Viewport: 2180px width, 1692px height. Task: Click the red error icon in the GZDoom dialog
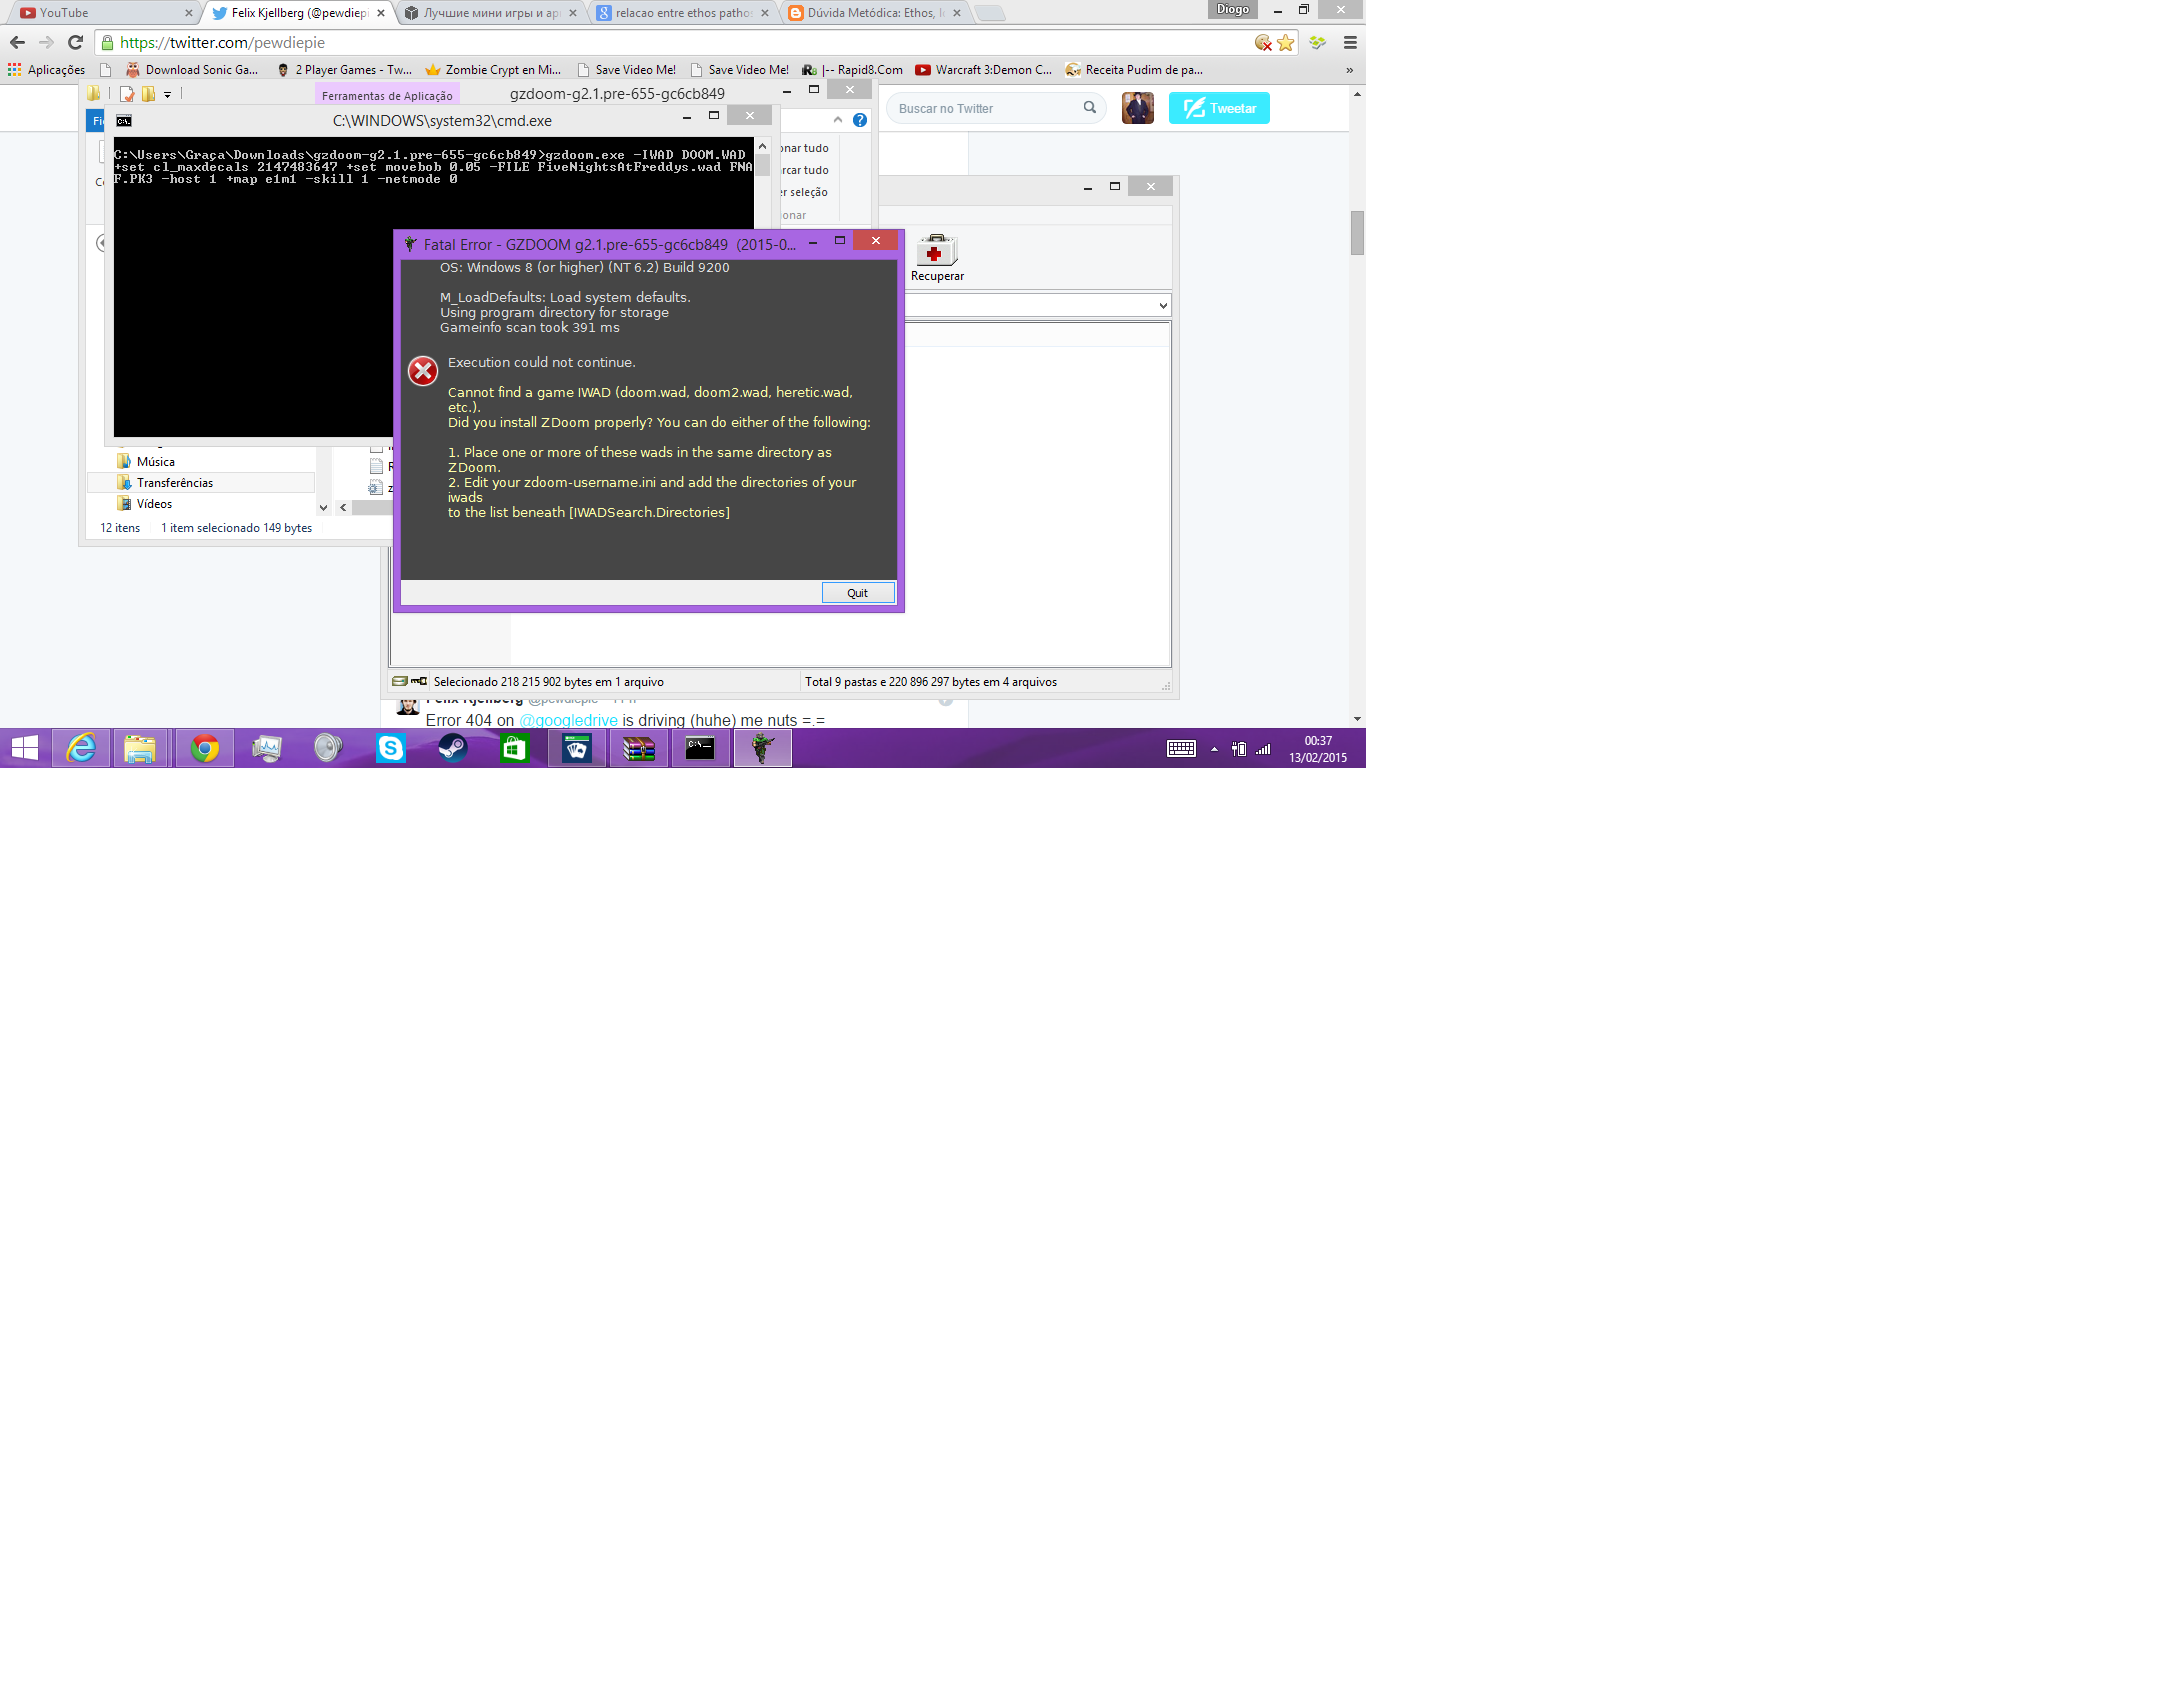click(x=423, y=371)
